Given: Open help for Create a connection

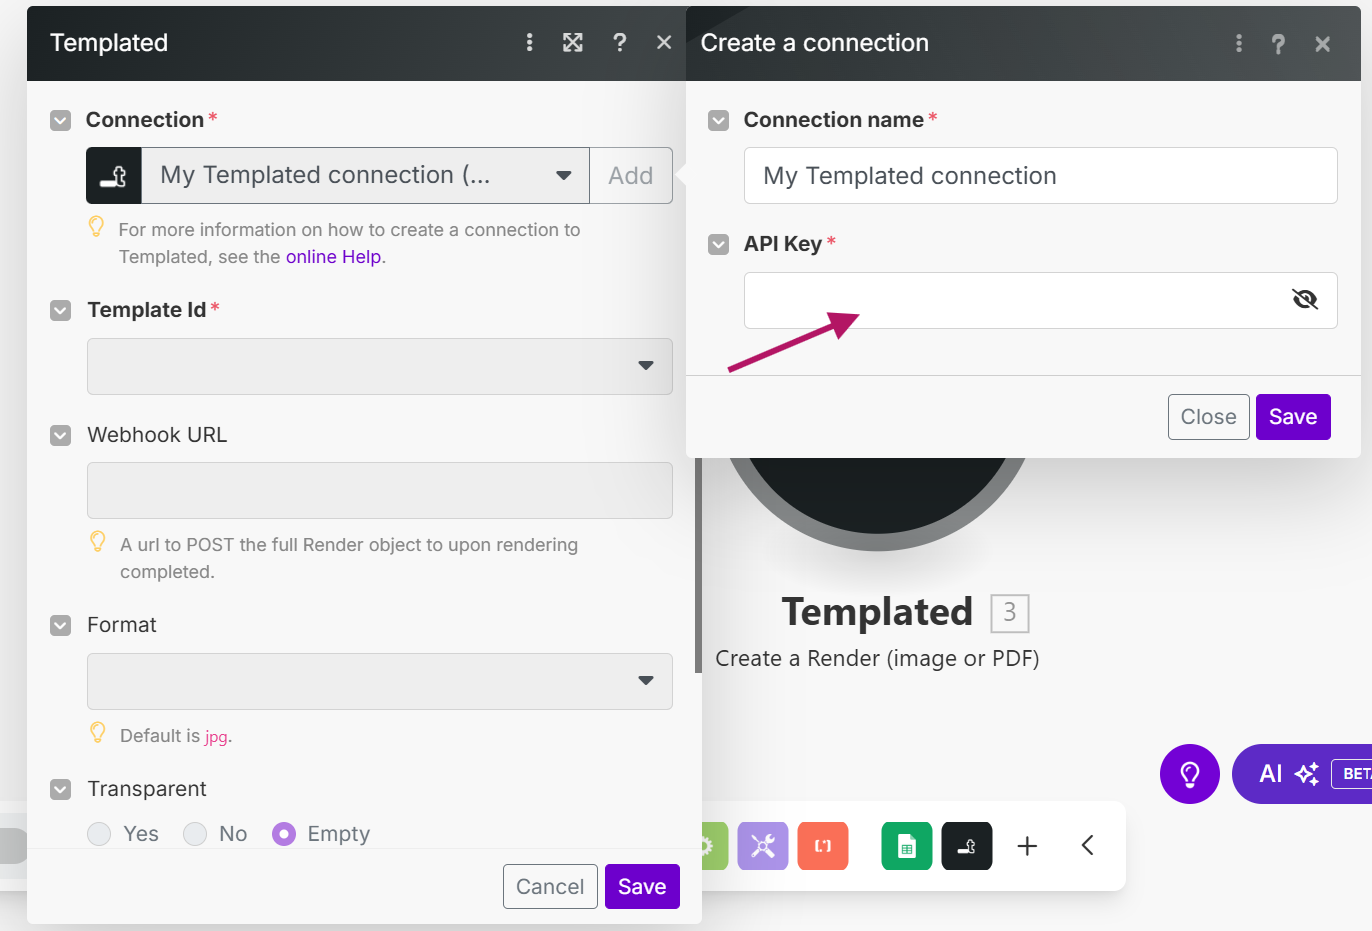Looking at the screenshot, I should click(x=1278, y=44).
